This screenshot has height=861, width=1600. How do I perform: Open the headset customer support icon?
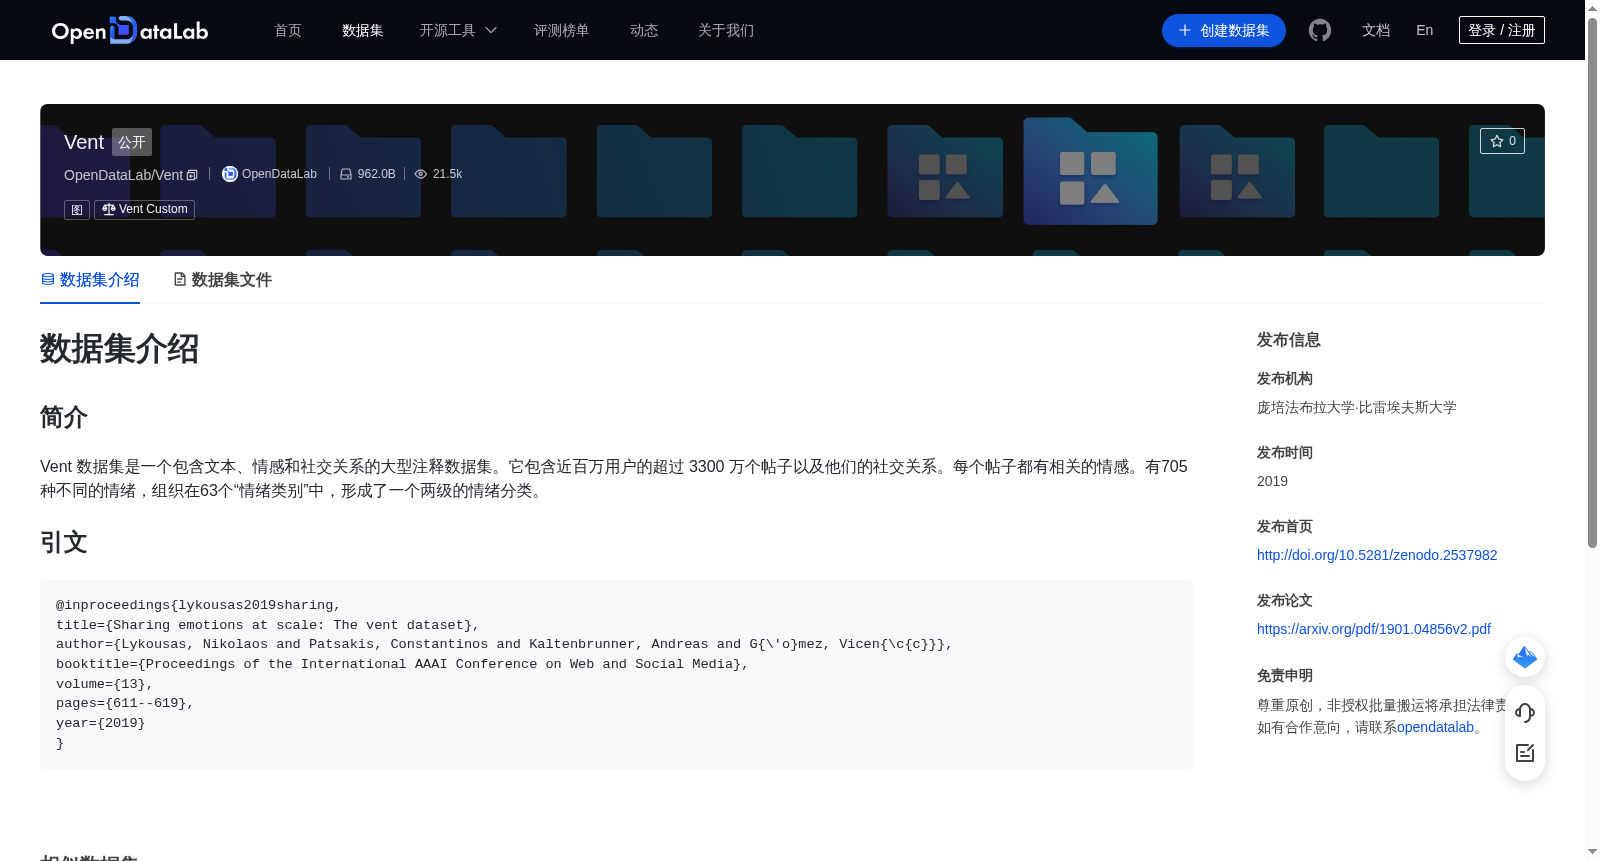1525,712
